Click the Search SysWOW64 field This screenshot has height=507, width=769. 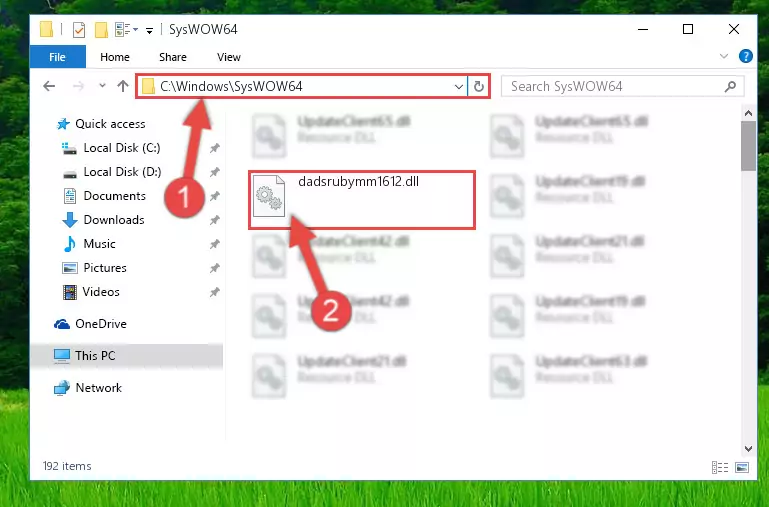tap(622, 86)
